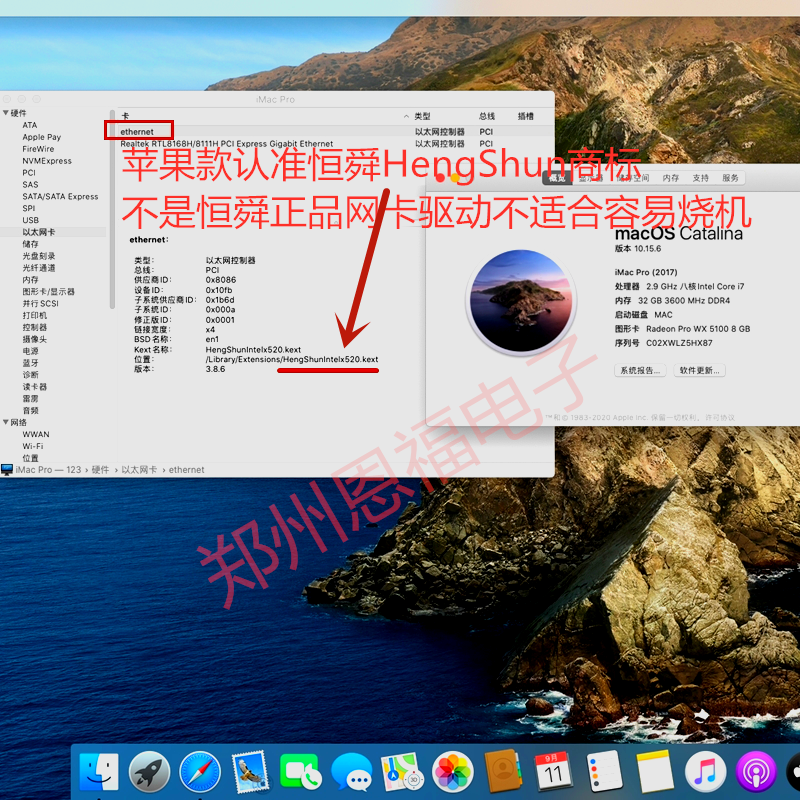Image resolution: width=800 pixels, height=800 pixels.
Task: Open Maps app in dock
Action: [x=402, y=771]
